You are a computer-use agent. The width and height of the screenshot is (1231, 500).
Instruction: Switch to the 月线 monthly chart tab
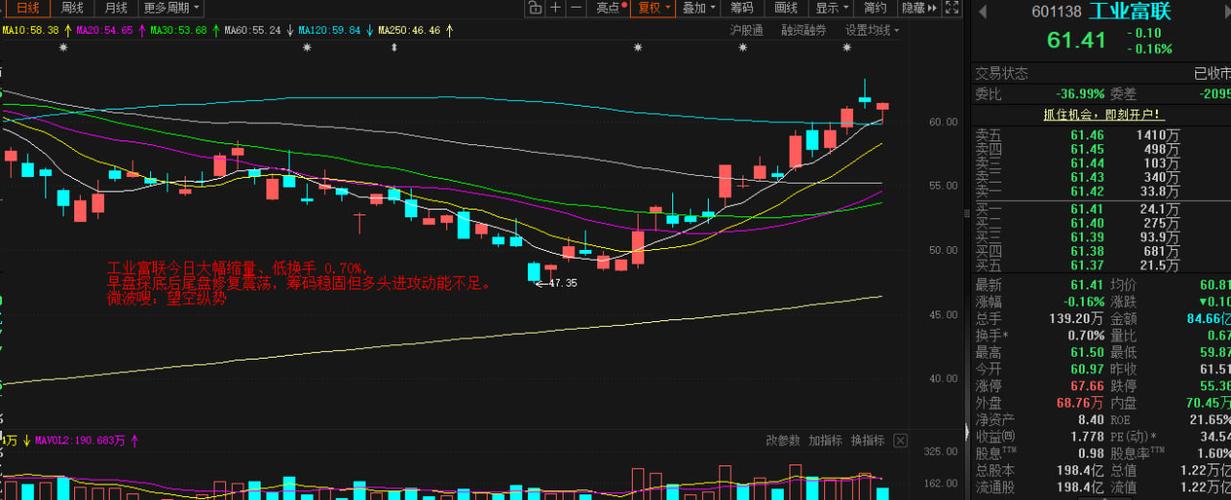click(115, 8)
